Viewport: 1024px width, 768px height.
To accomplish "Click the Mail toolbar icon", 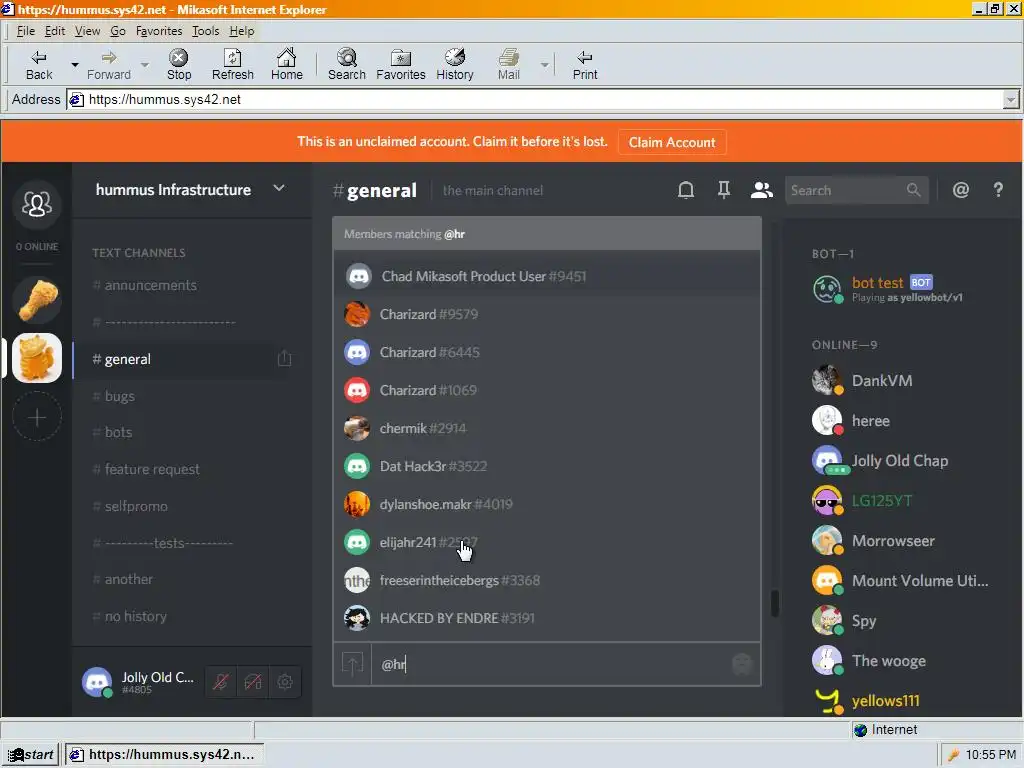I will [x=509, y=65].
